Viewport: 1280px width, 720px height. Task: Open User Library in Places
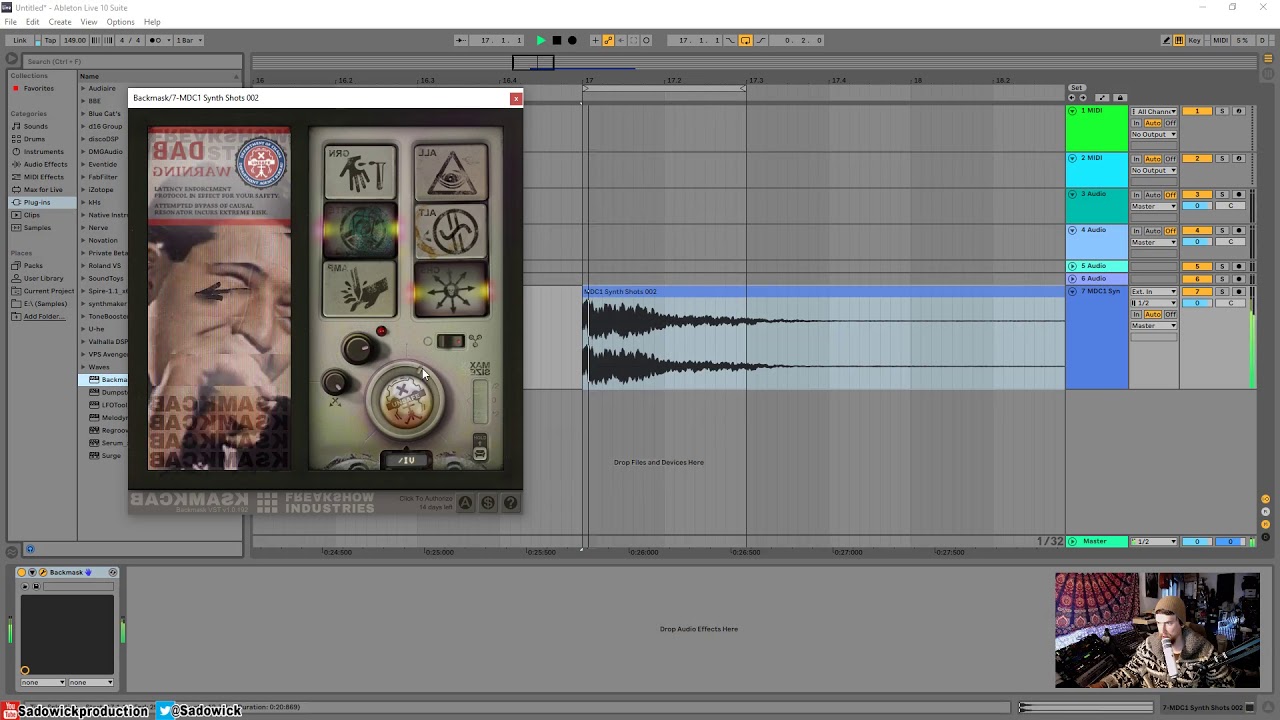pos(44,278)
